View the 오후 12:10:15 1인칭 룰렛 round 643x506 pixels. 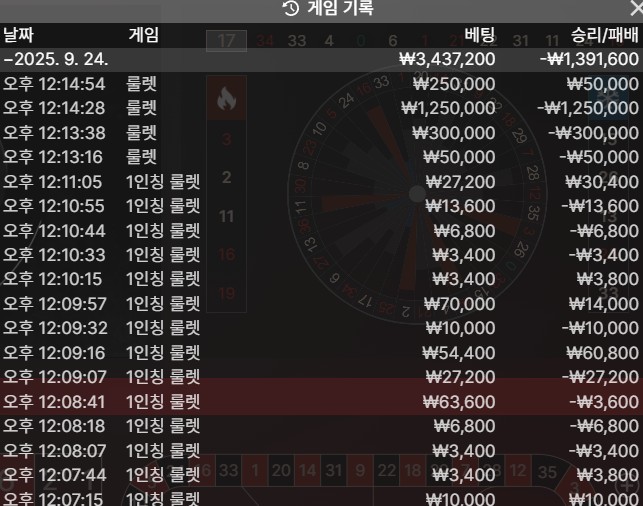tap(322, 279)
